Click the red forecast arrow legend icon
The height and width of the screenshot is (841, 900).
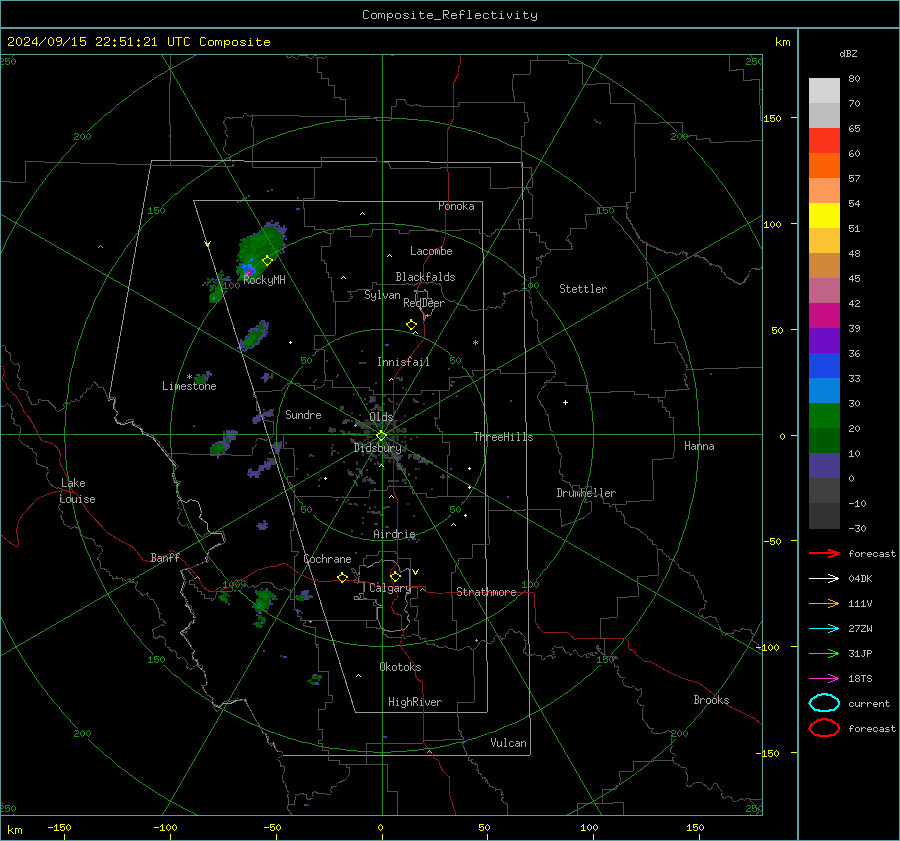click(824, 553)
